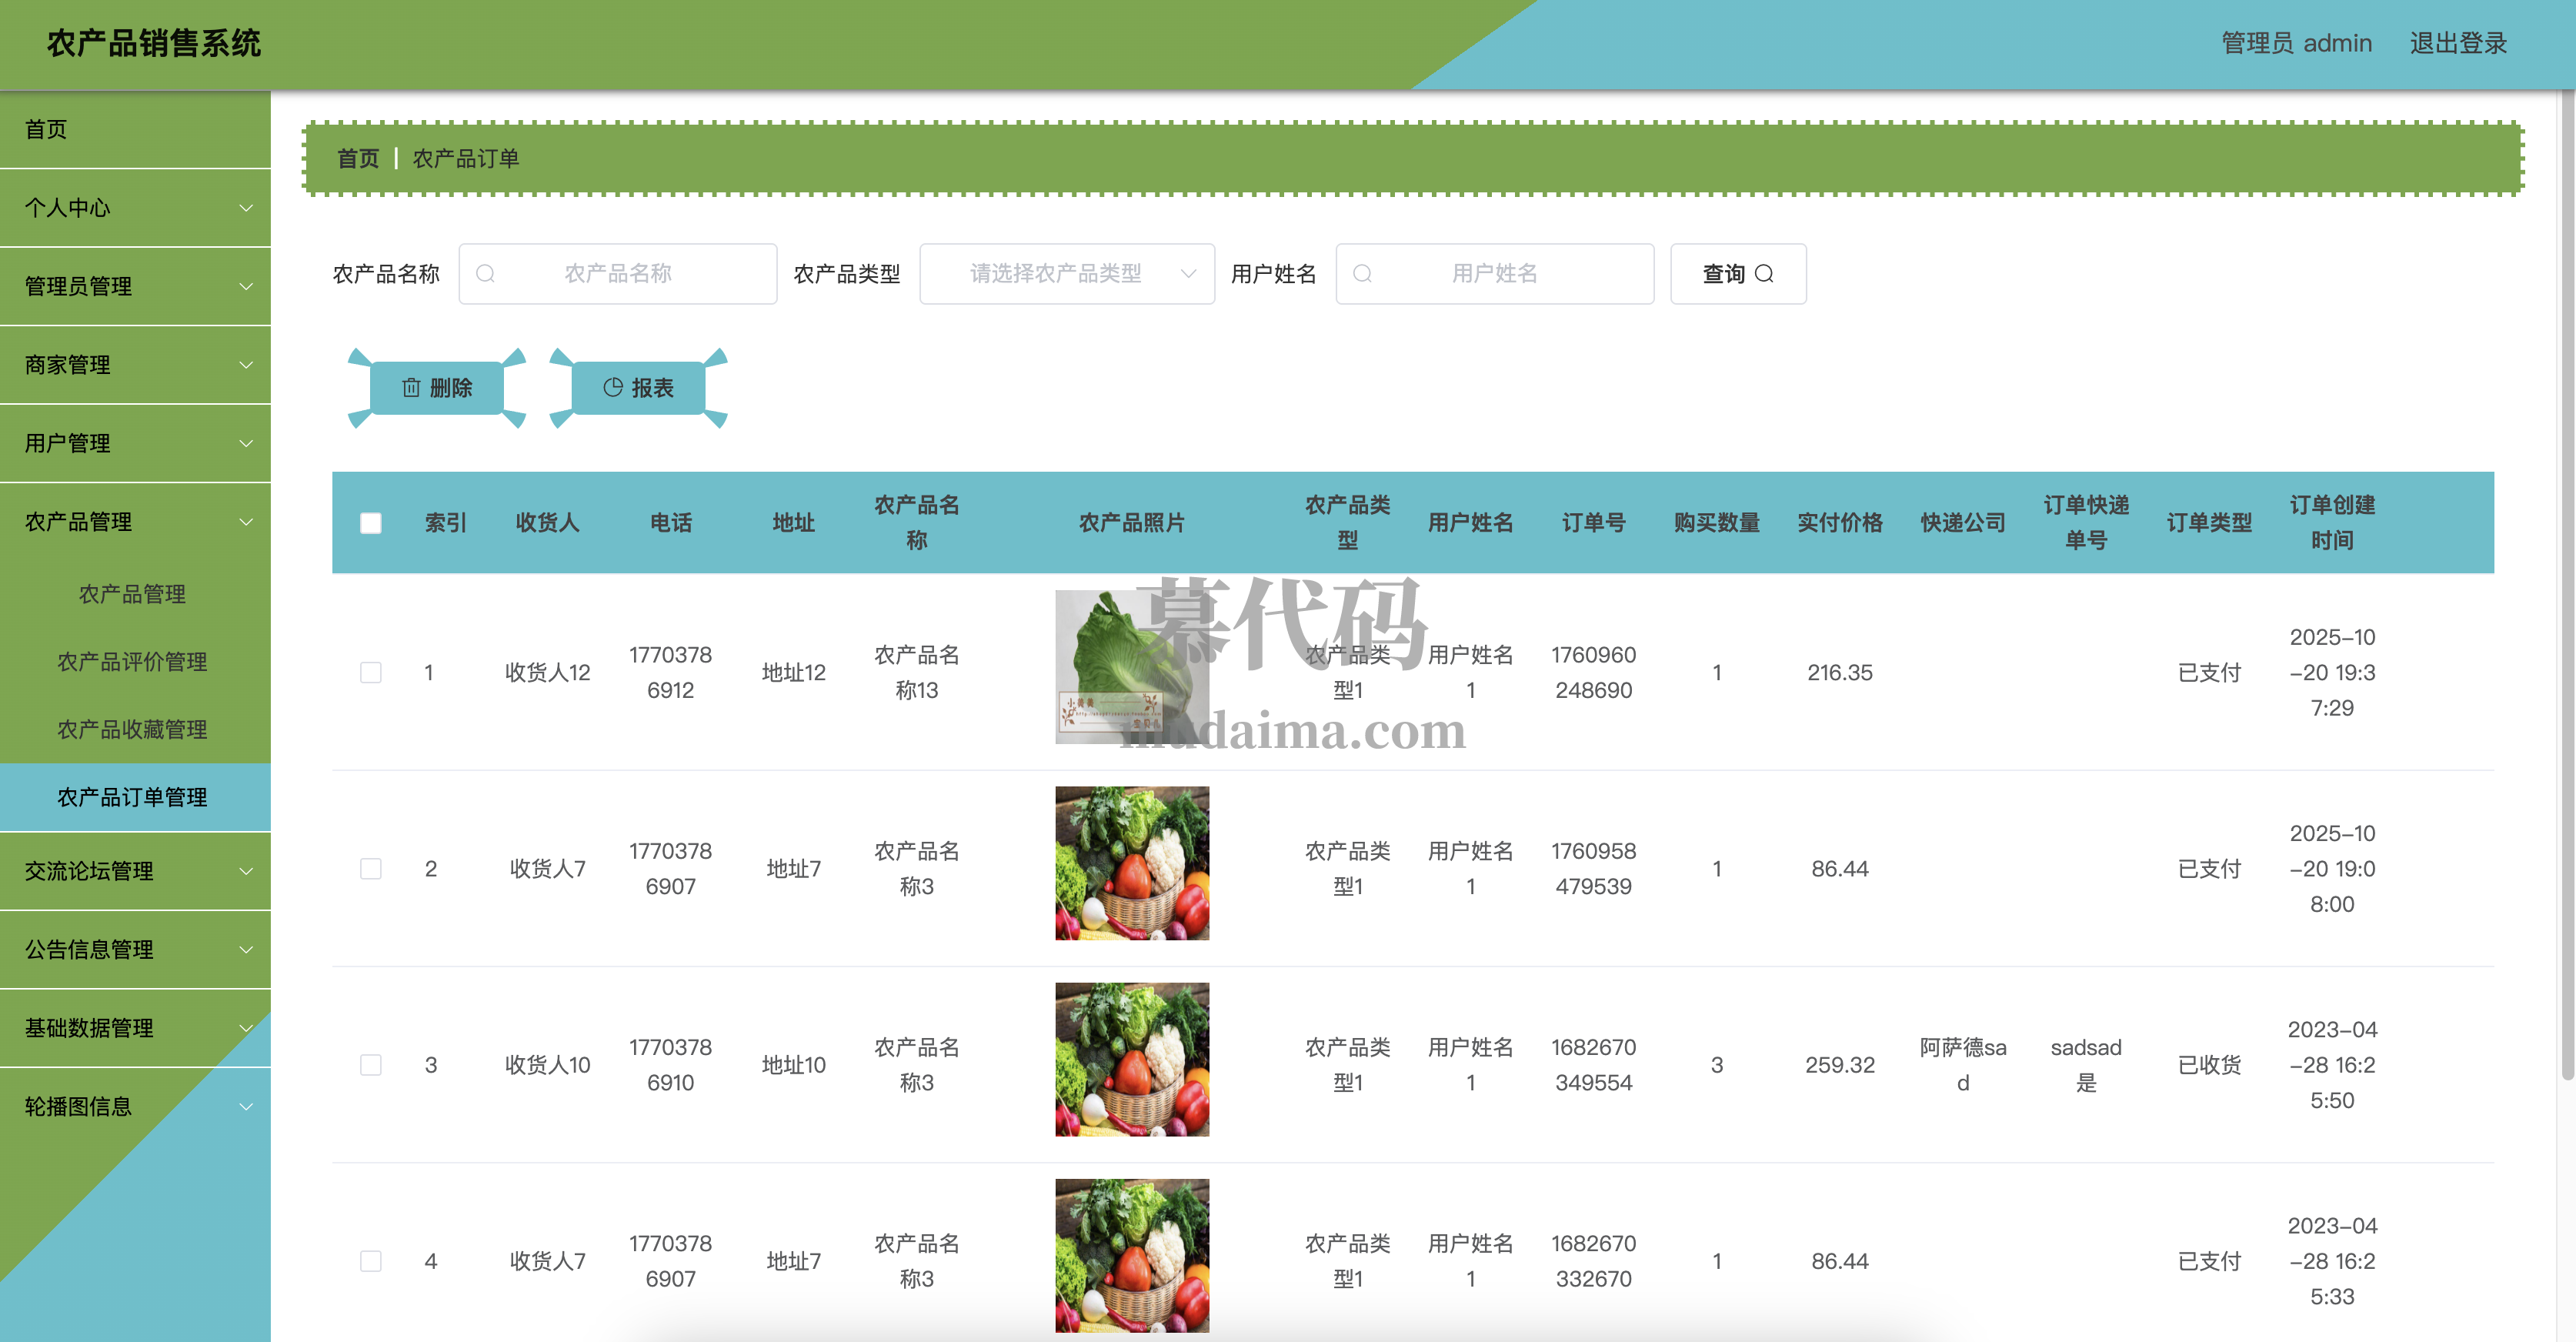
Task: Open the 请选择农产品类型 dropdown
Action: pyautogui.click(x=1066, y=274)
